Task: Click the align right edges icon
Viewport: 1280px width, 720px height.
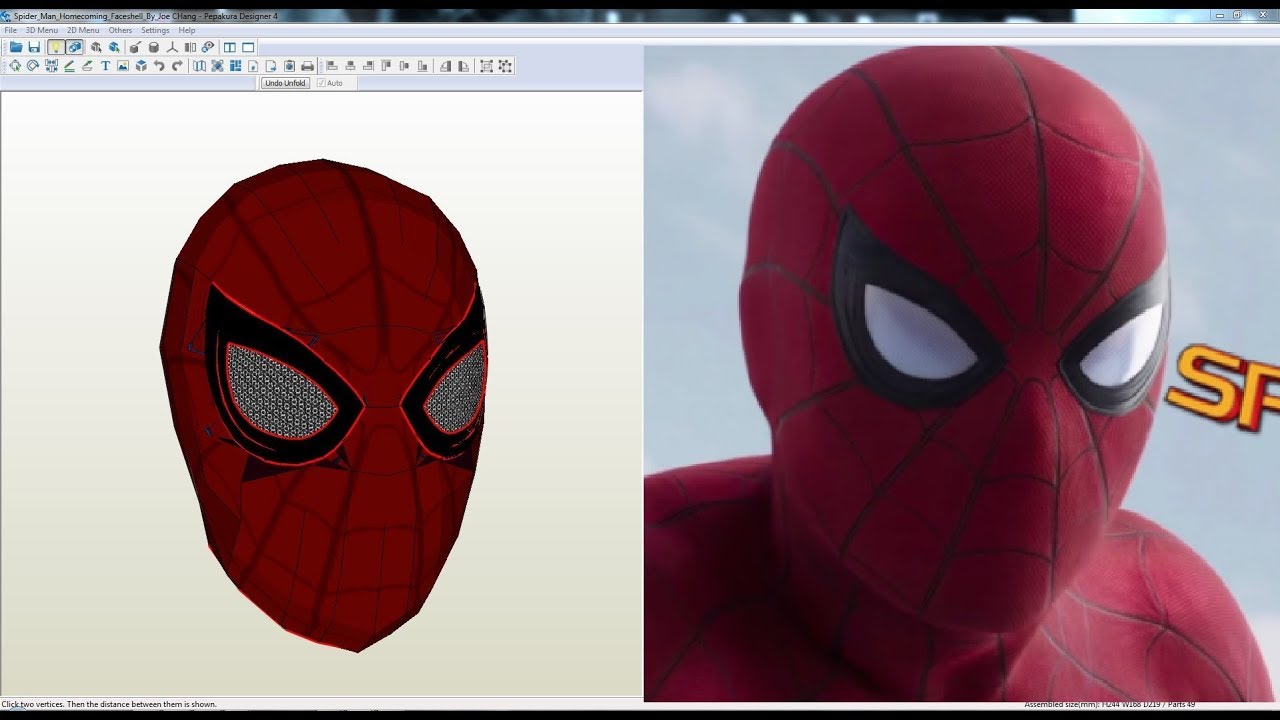Action: [368, 66]
